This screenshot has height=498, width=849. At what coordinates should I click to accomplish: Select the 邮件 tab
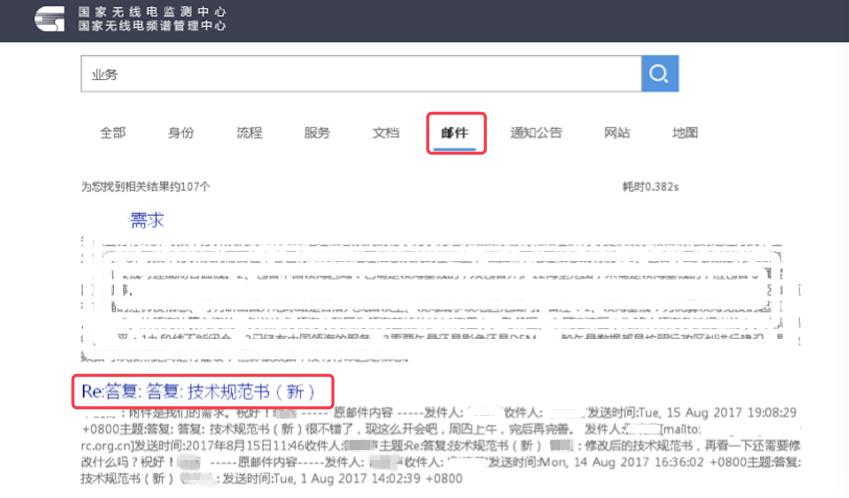pos(455,133)
